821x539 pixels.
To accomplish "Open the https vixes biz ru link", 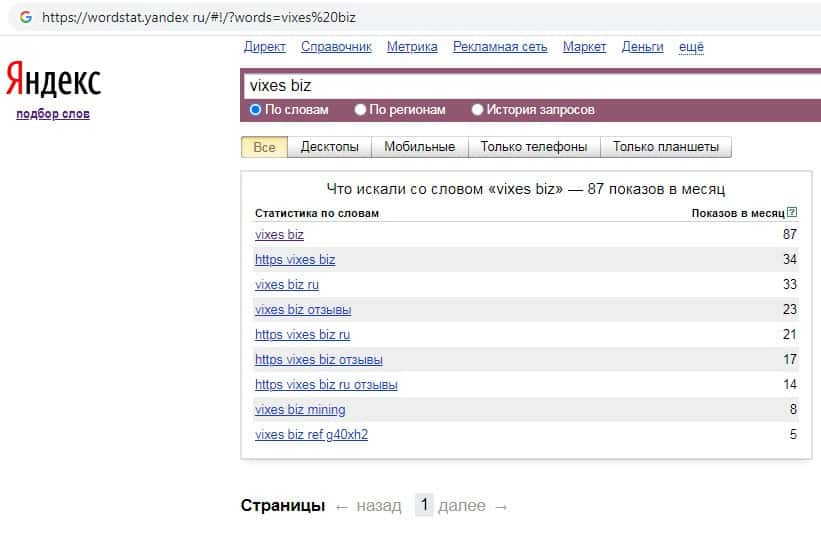I will pos(302,335).
